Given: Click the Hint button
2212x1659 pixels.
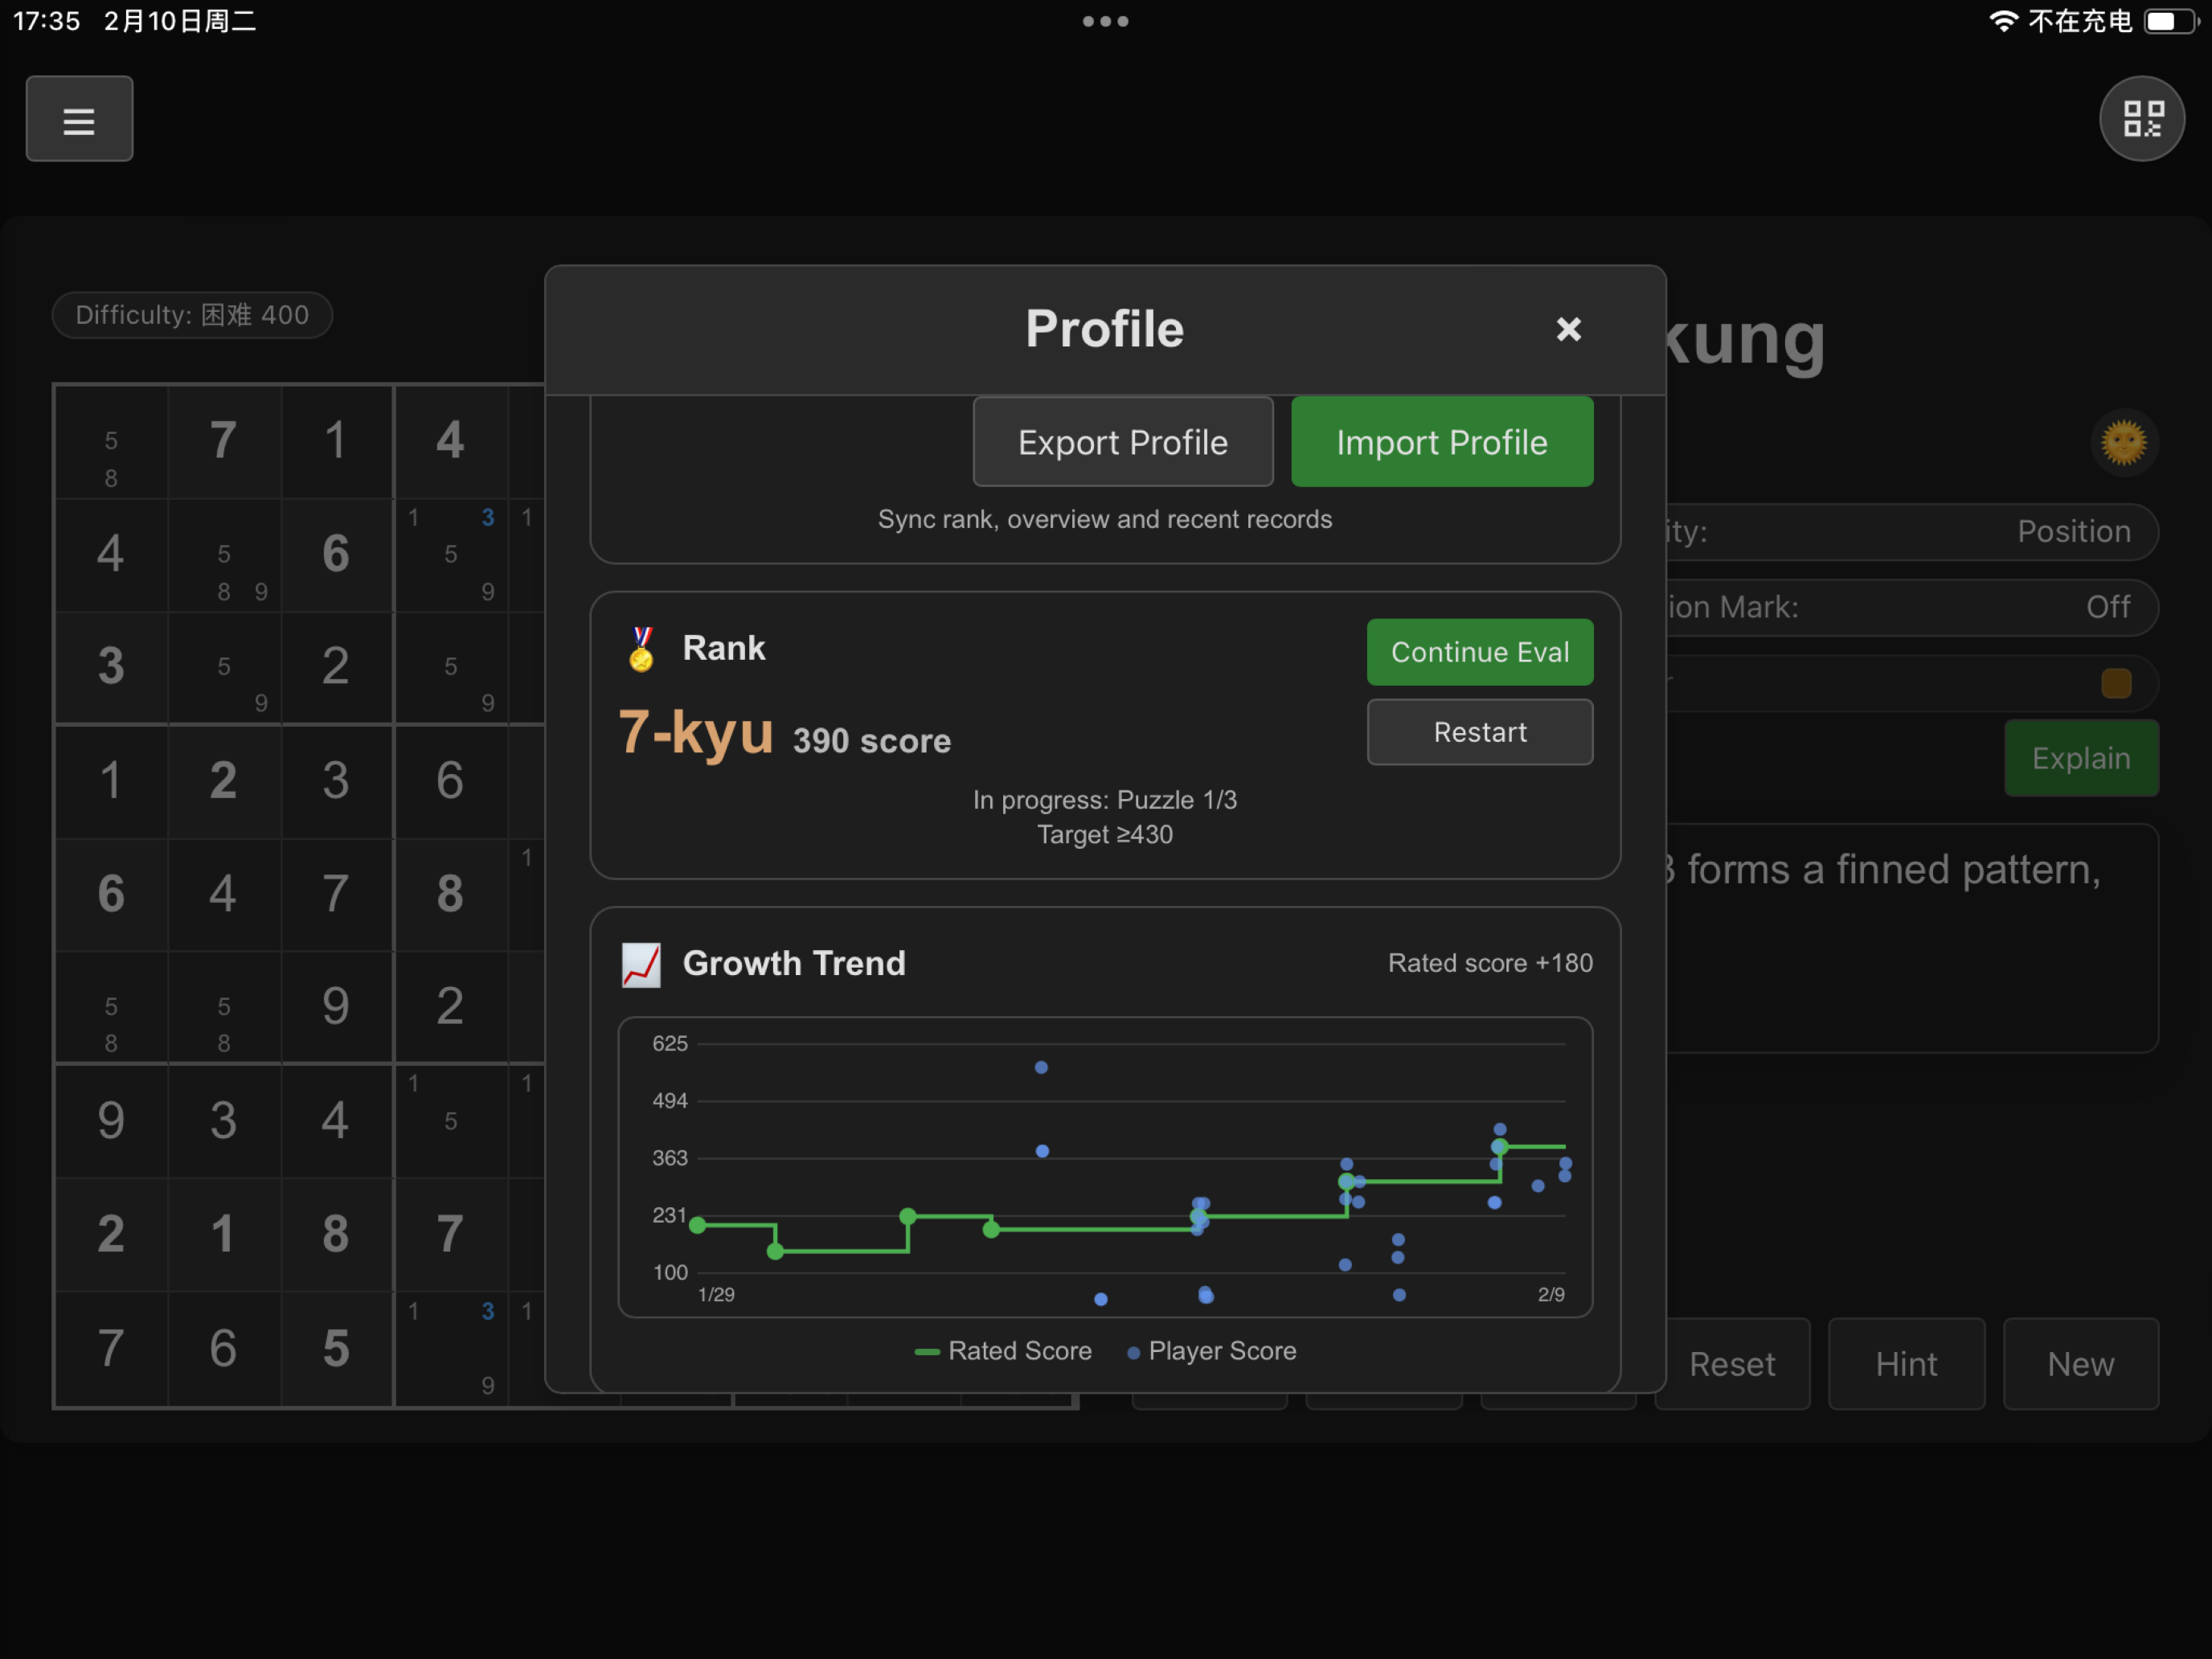Looking at the screenshot, I should [1906, 1364].
